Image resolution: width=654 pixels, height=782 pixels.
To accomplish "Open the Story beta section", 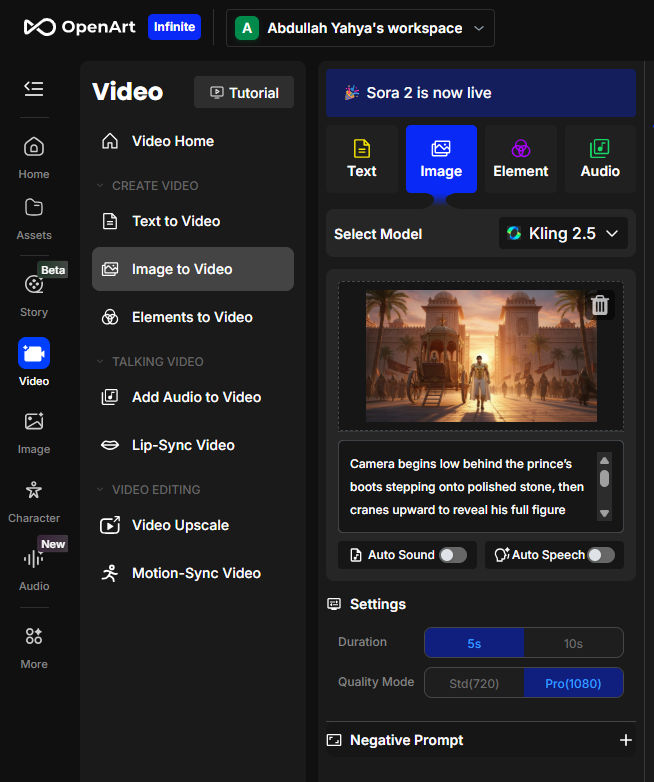I will point(34,293).
